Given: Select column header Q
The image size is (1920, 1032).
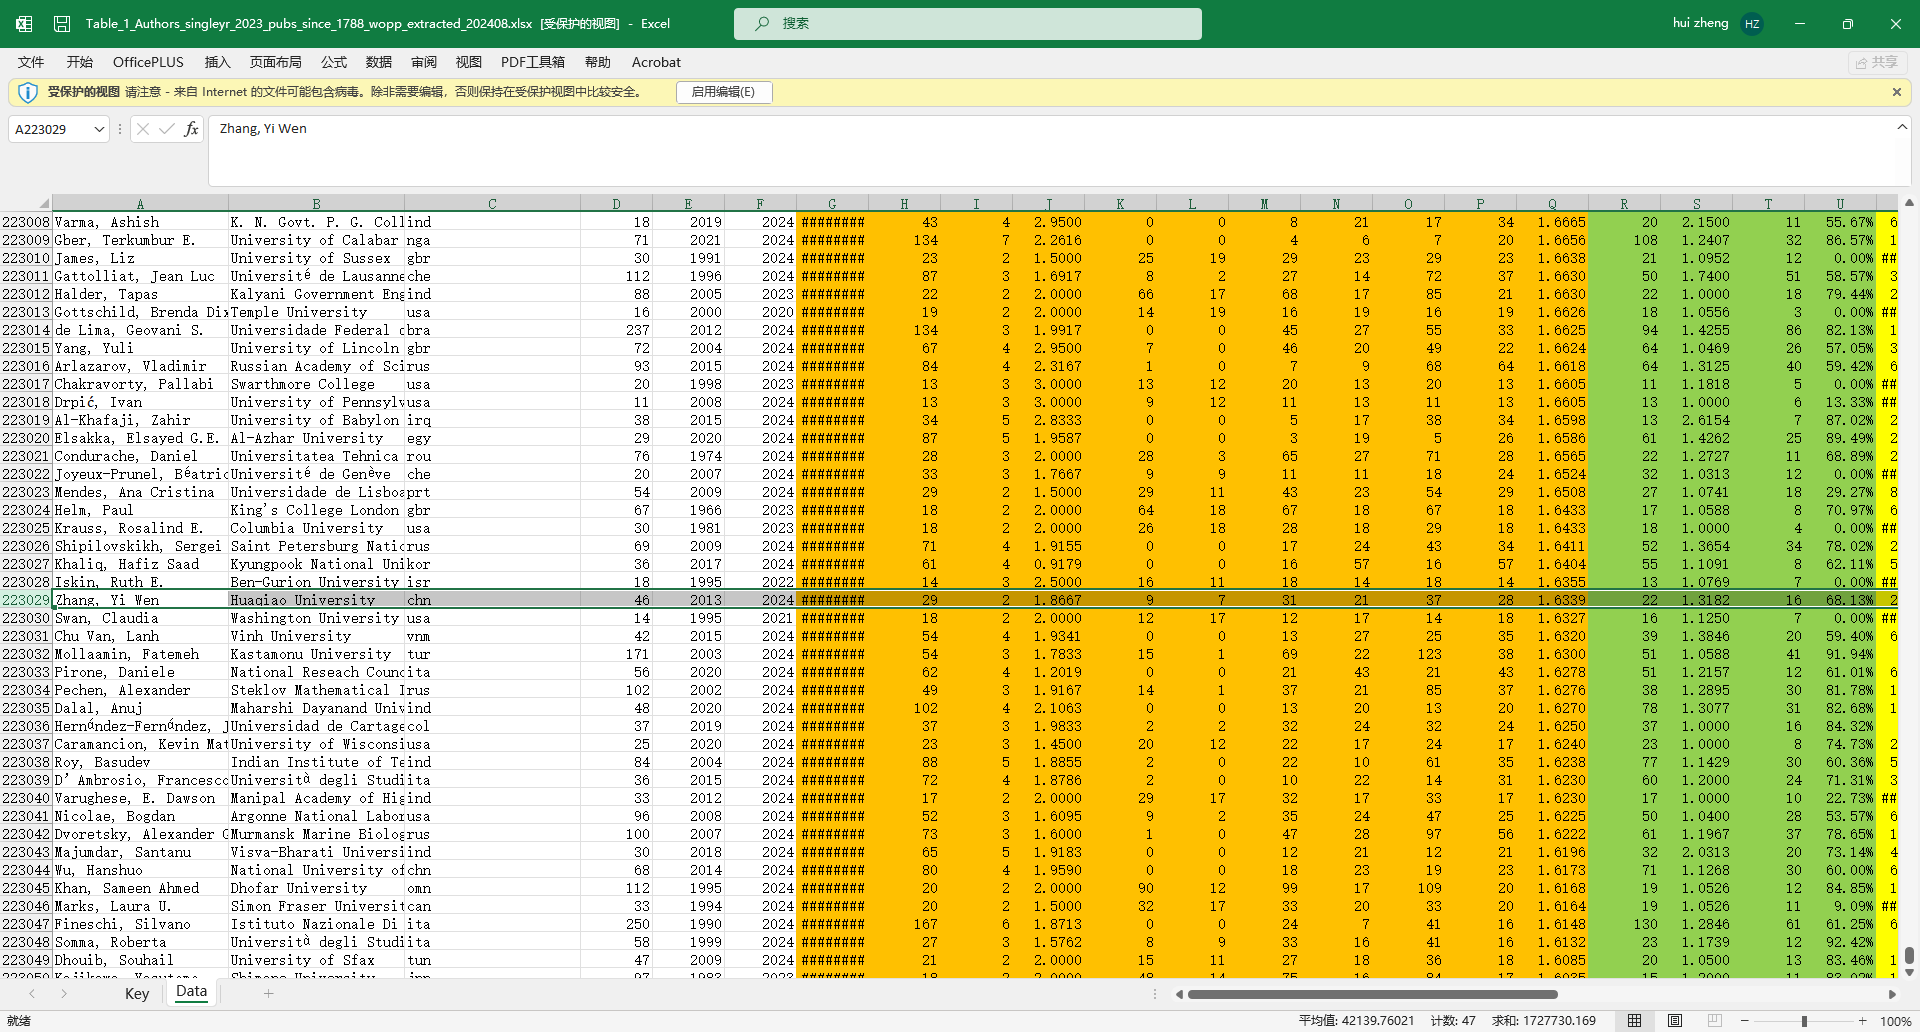Looking at the screenshot, I should [x=1552, y=204].
